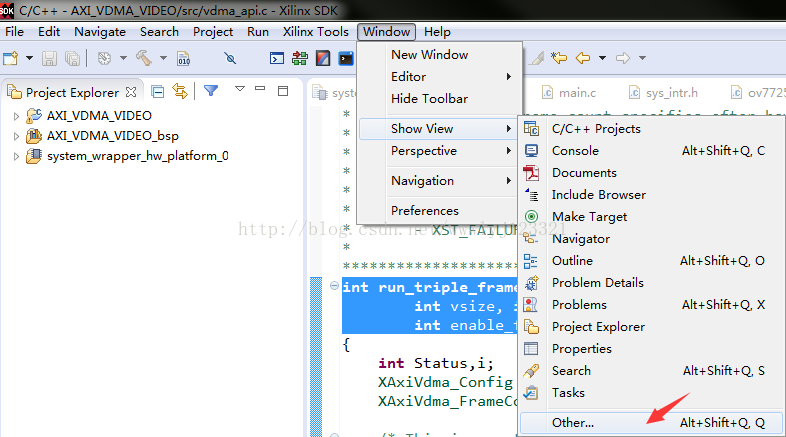786x437 pixels.
Task: Minimize the Project Explorer panel
Action: (260, 89)
